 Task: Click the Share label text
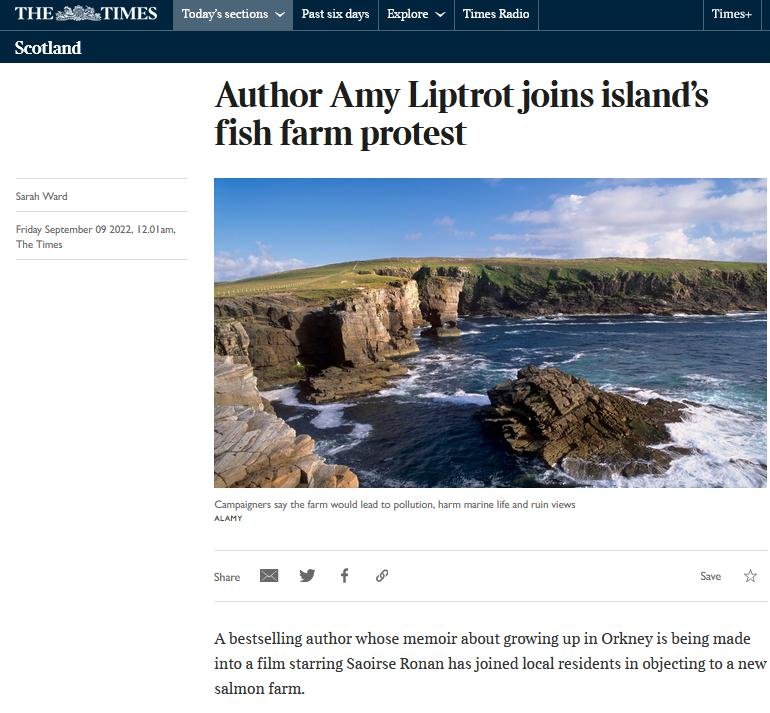click(x=227, y=577)
